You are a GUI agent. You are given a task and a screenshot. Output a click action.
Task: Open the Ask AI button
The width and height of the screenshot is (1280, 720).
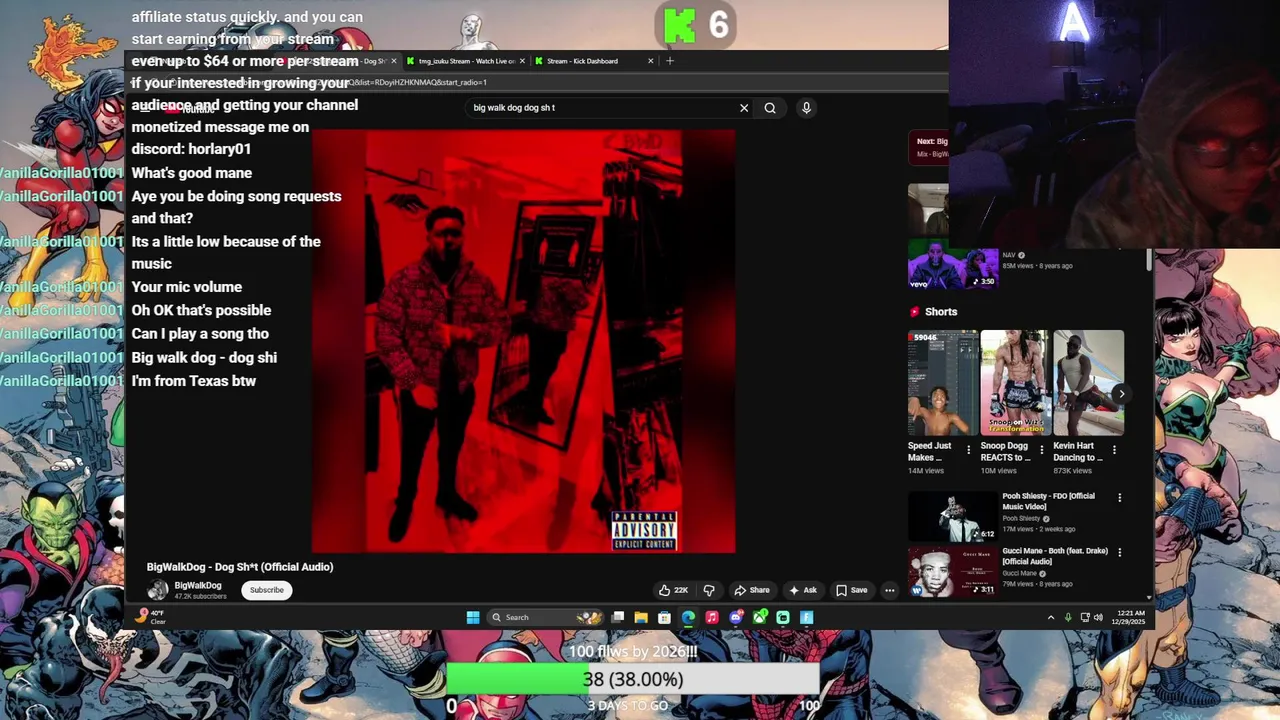[803, 590]
